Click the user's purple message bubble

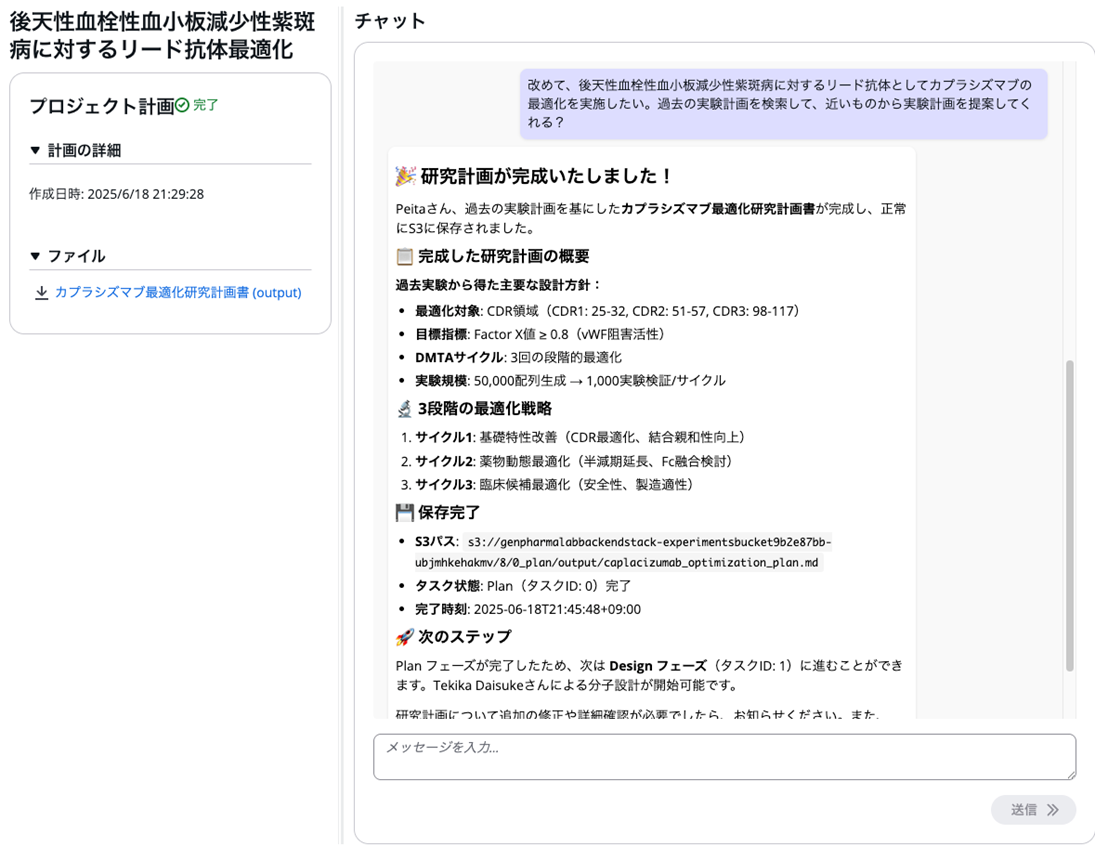pyautogui.click(x=783, y=104)
